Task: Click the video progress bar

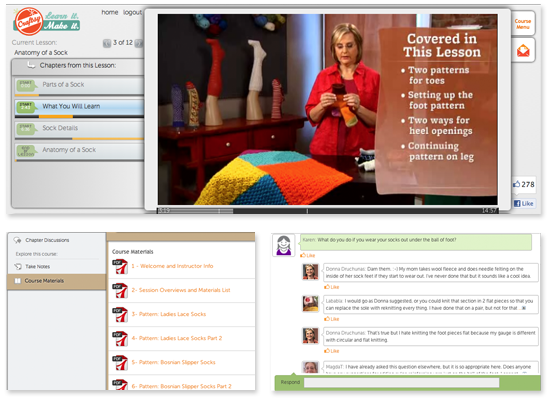Action: point(327,211)
